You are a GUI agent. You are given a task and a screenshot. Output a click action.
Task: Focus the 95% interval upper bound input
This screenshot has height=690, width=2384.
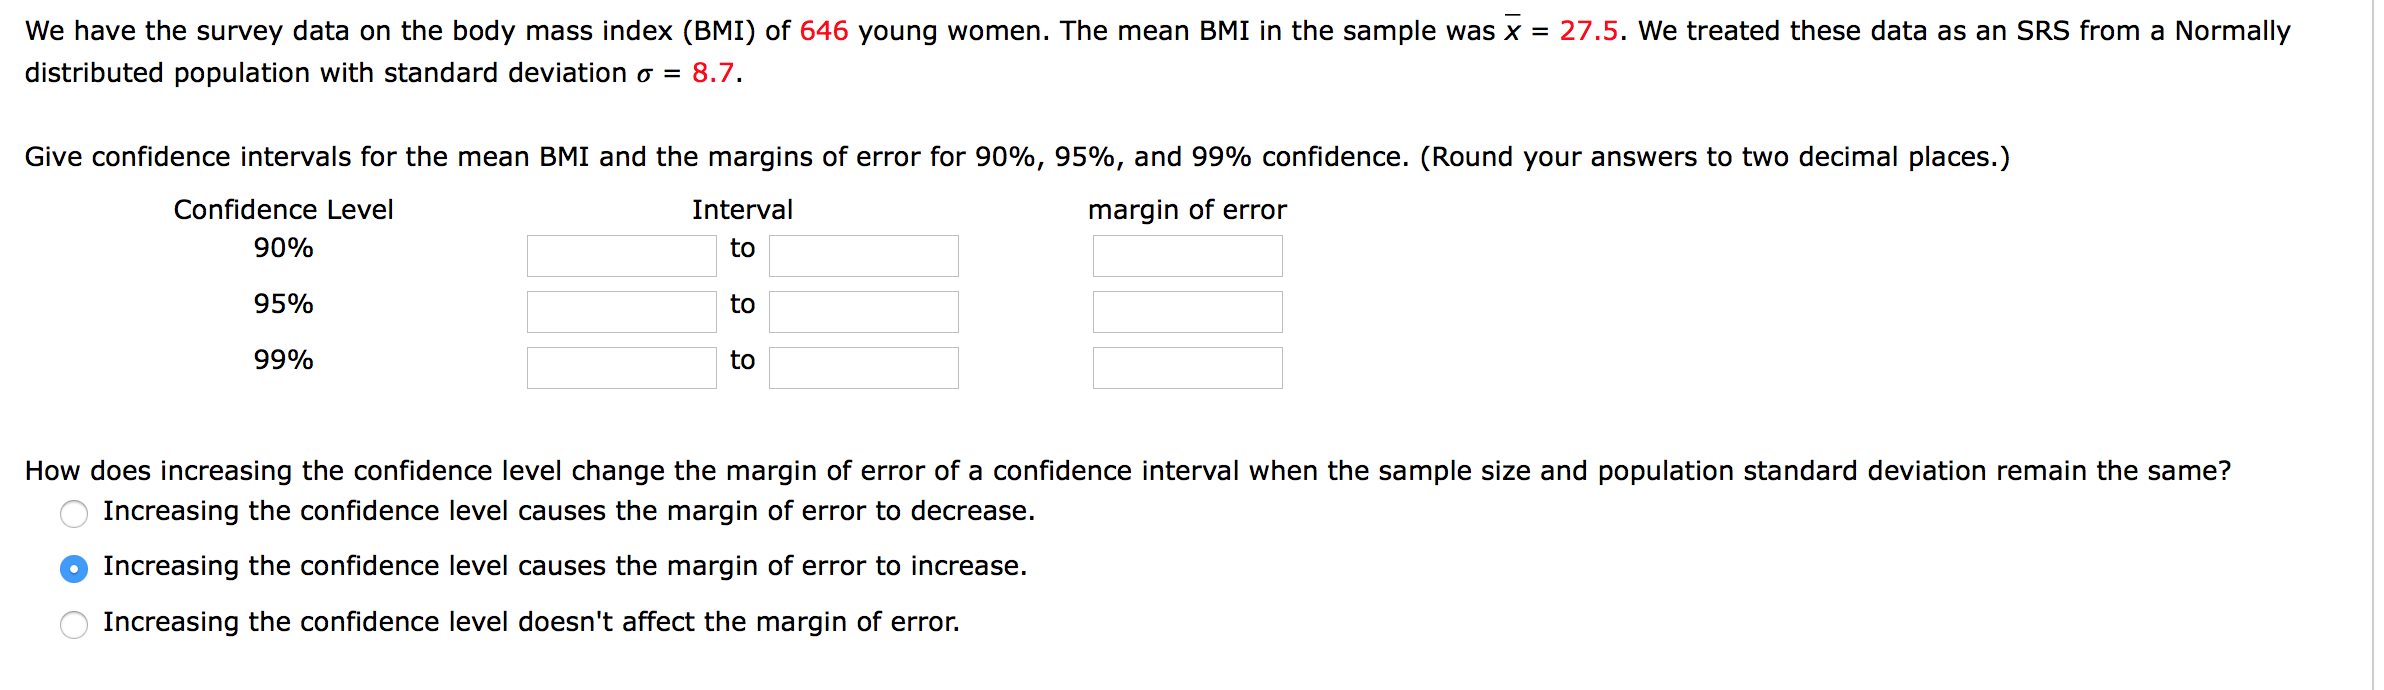pos(863,312)
